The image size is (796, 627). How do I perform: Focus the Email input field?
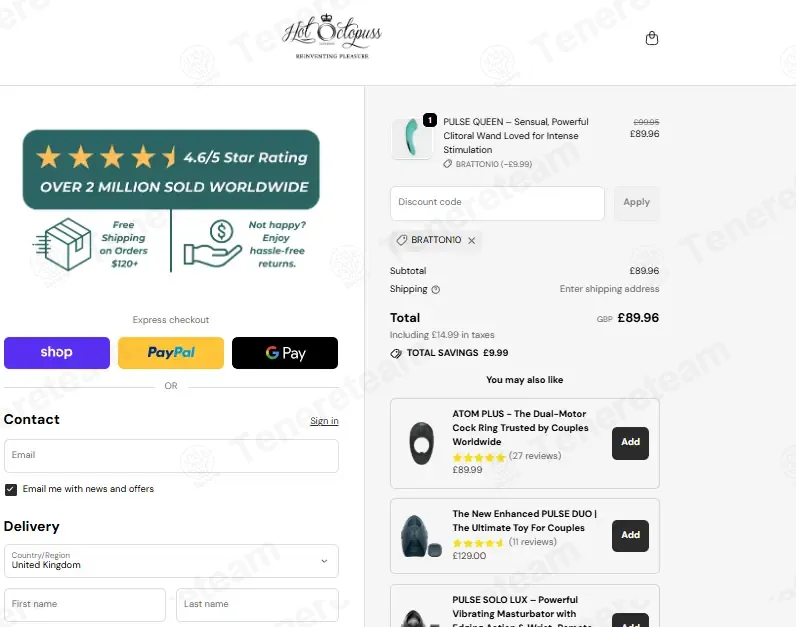point(171,456)
